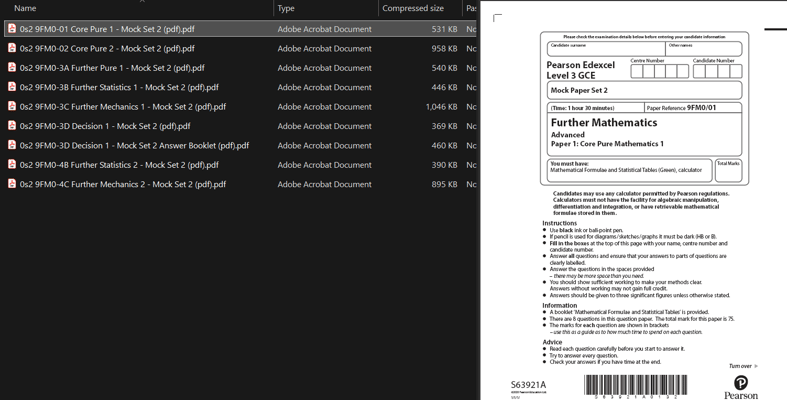This screenshot has height=400, width=787.
Task: Select file 0s2 9FM0-4B Further Statistics 2
Action: coord(119,165)
